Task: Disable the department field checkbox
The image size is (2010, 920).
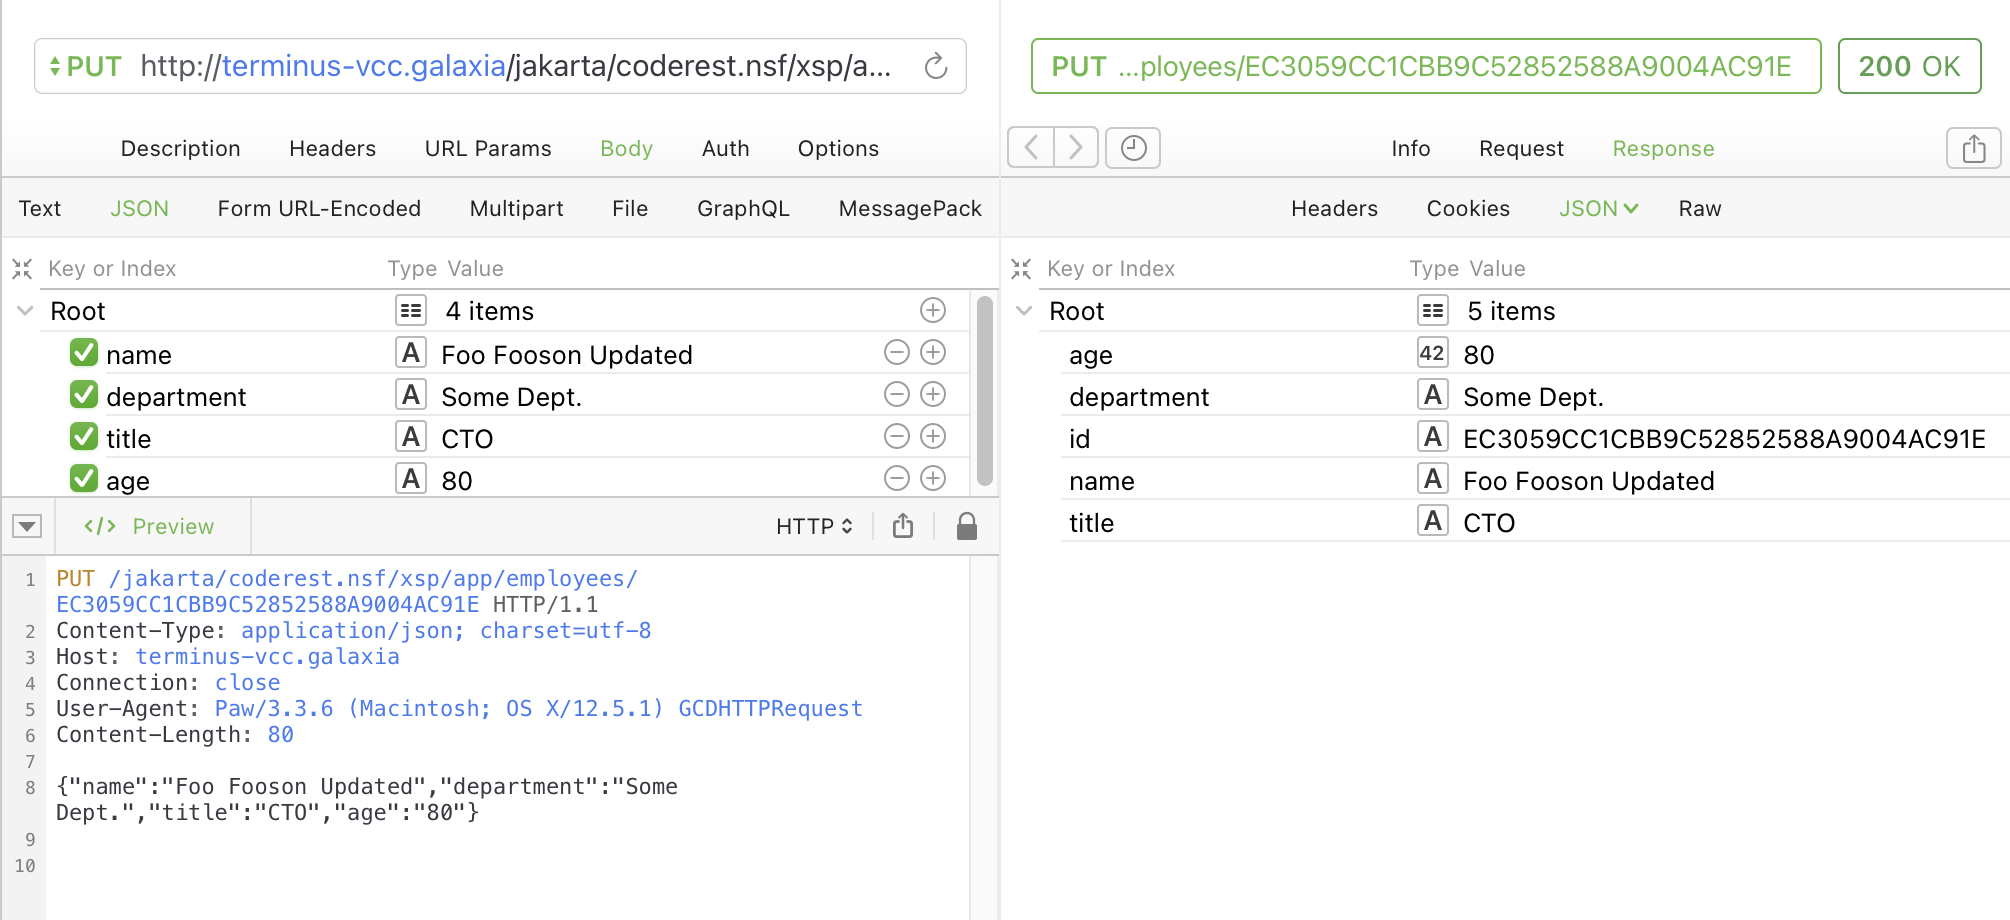Action: click(84, 395)
